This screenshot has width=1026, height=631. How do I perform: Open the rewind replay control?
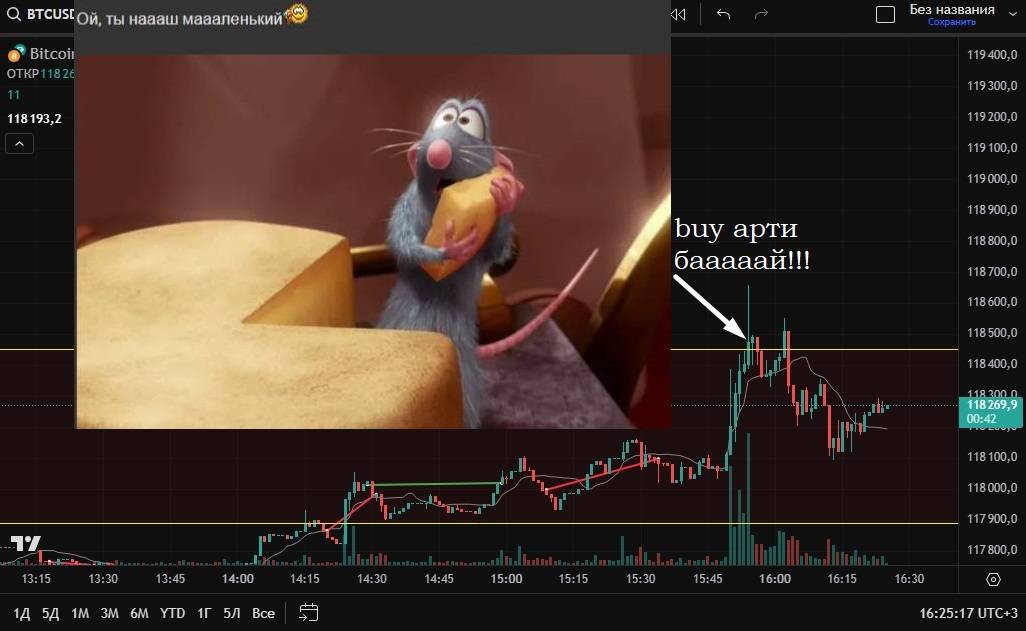679,14
